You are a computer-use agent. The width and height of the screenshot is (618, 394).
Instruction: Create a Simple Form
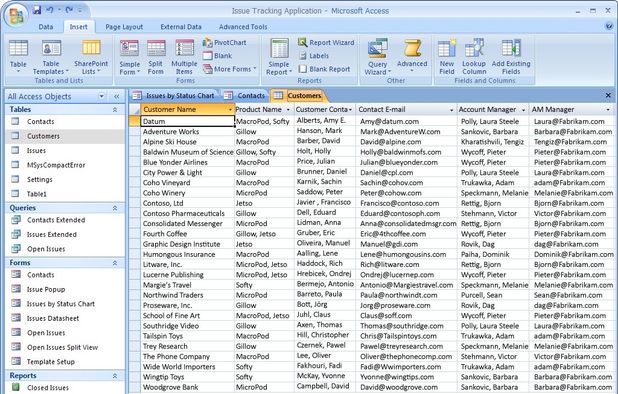(x=129, y=57)
